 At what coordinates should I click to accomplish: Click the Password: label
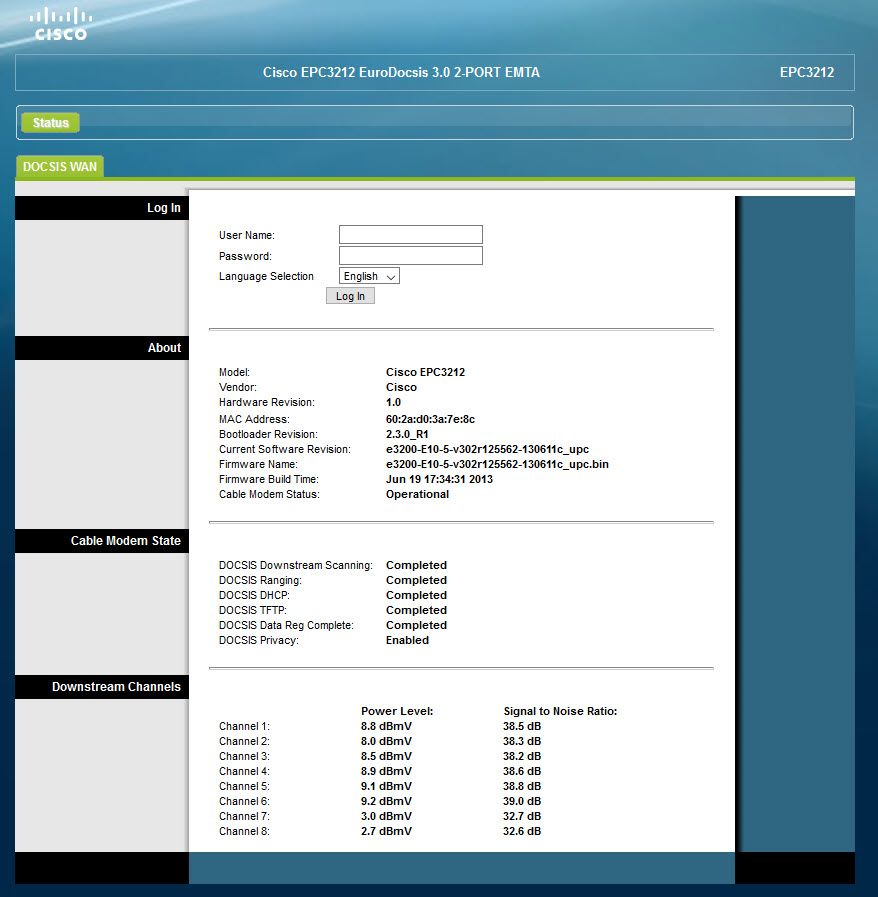(x=245, y=256)
